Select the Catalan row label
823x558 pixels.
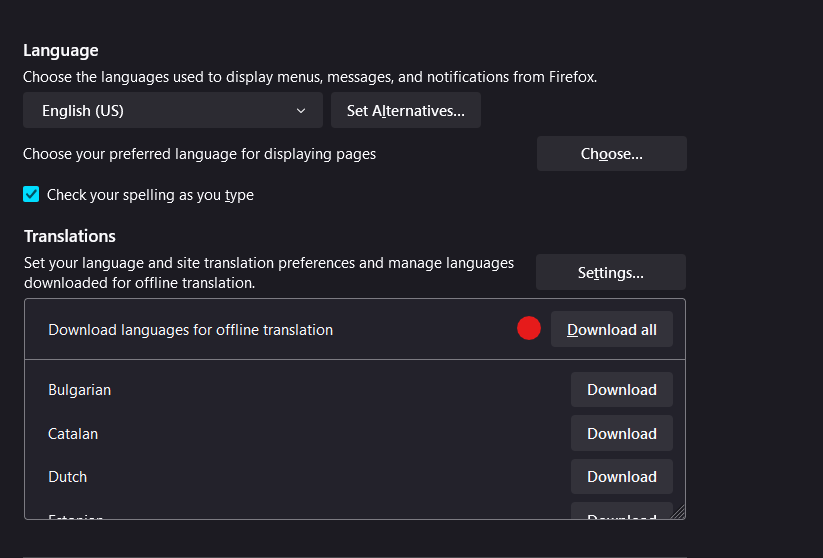point(73,434)
